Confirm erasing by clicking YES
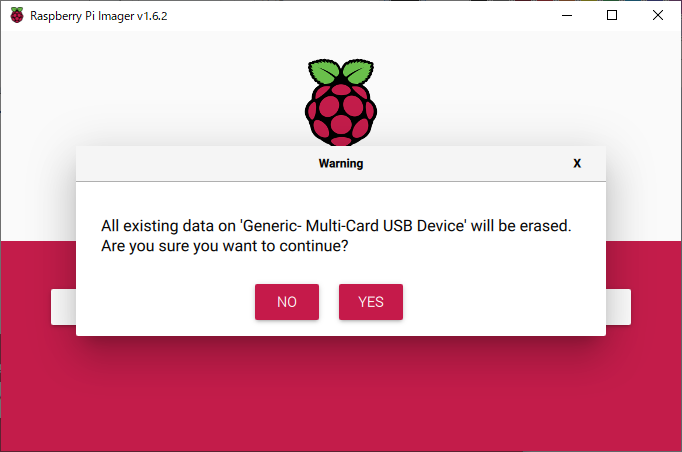This screenshot has height=452, width=682. pyautogui.click(x=371, y=302)
